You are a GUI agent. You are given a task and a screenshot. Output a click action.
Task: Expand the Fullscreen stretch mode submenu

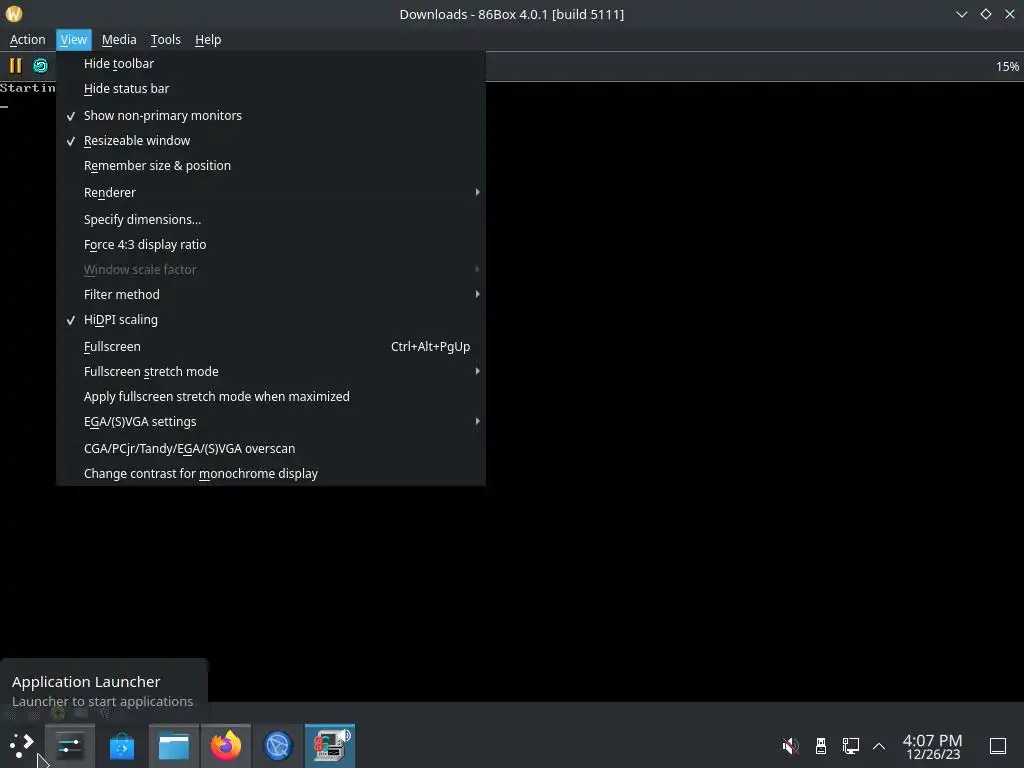pos(270,372)
